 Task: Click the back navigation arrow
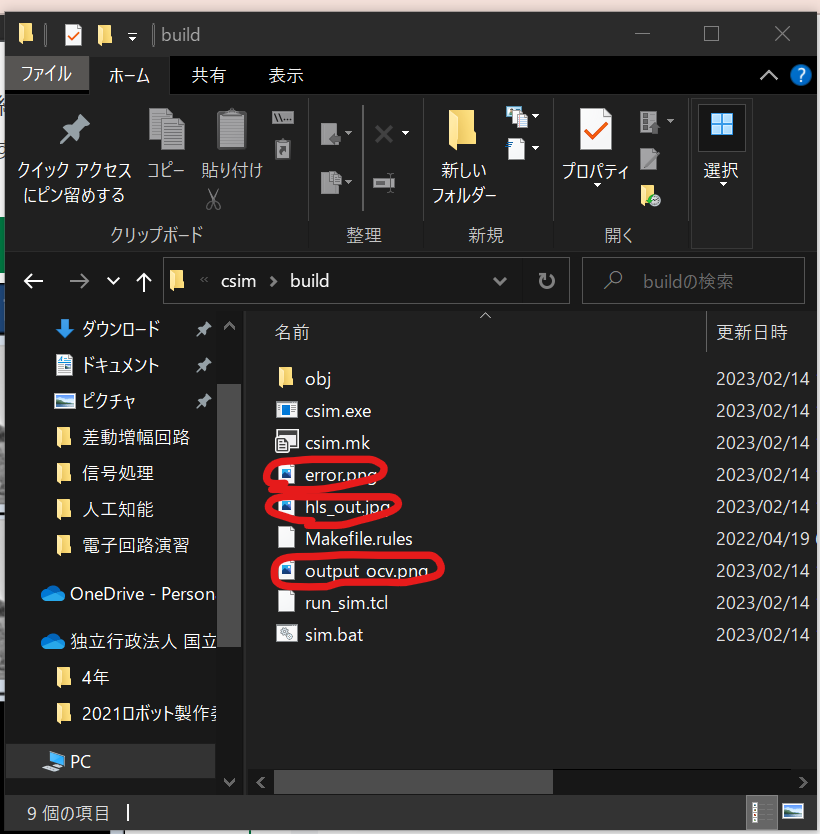click(x=33, y=281)
